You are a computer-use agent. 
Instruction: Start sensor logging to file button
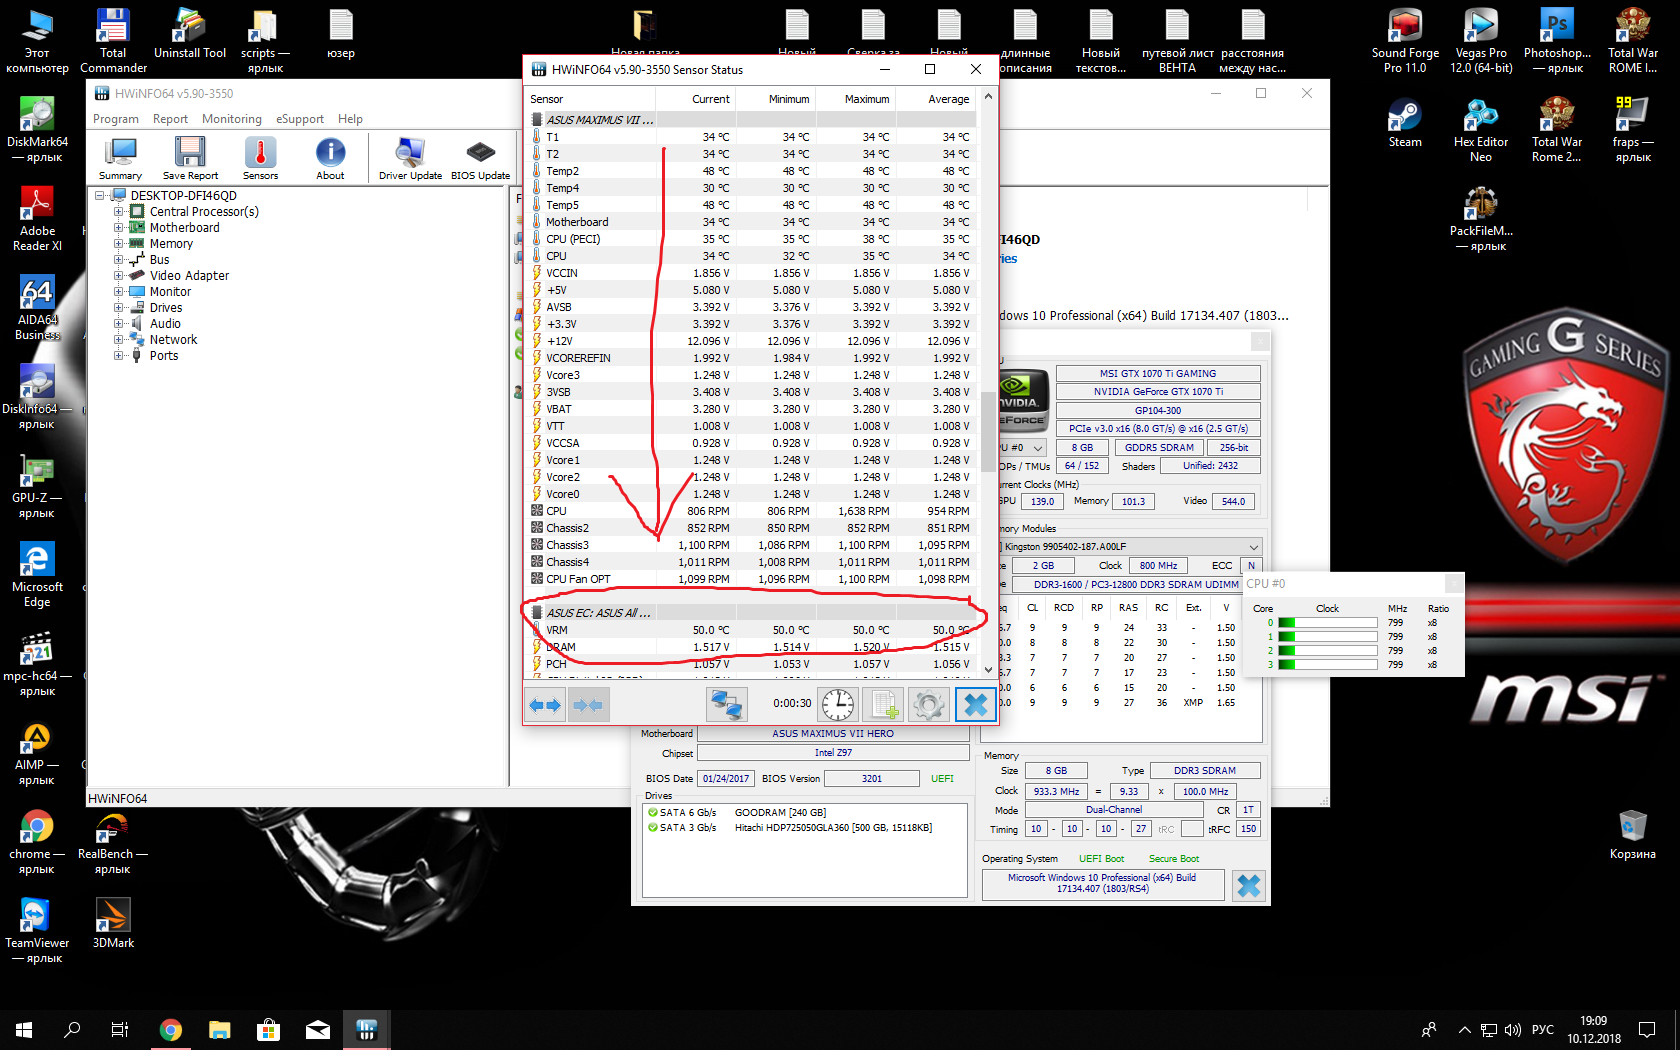click(x=884, y=705)
